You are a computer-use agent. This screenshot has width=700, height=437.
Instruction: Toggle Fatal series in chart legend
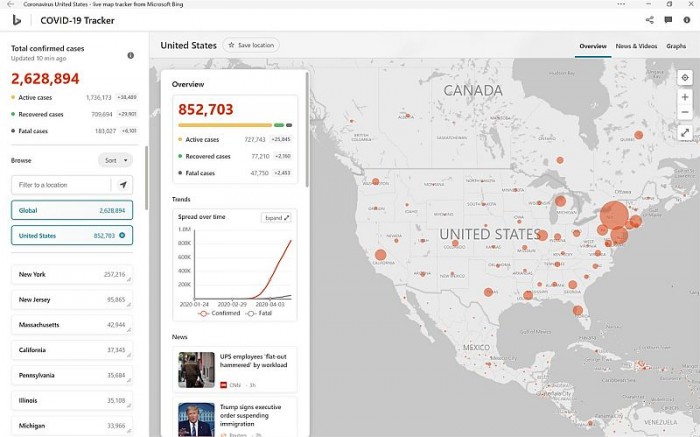pos(258,313)
